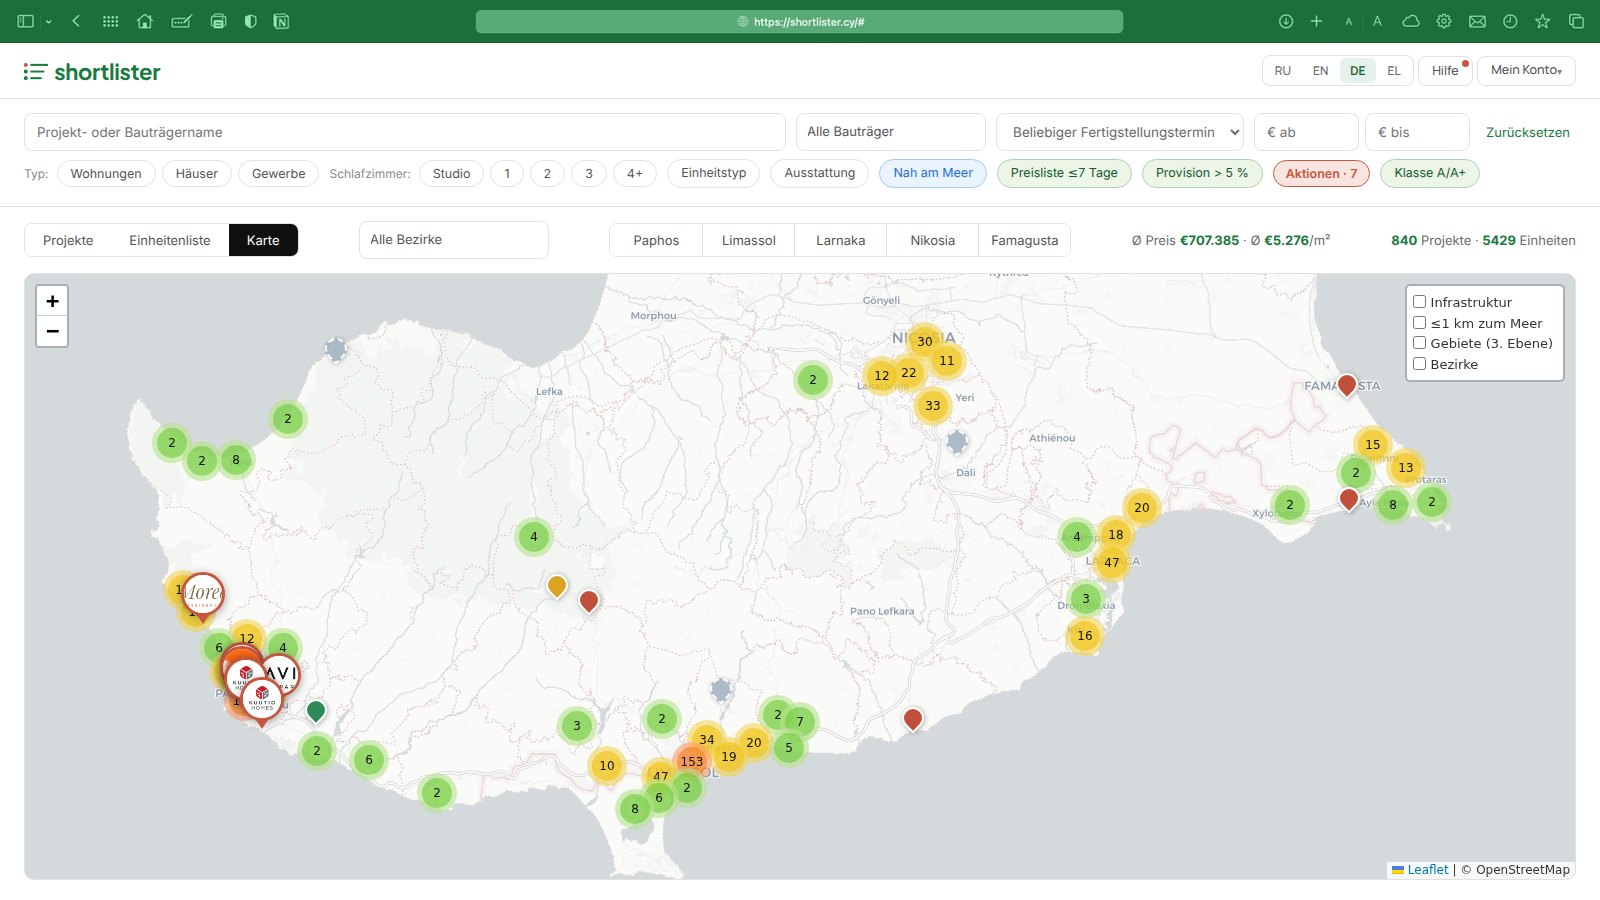
Task: Toggle the Aktionen · 7 chip
Action: coord(1322,174)
